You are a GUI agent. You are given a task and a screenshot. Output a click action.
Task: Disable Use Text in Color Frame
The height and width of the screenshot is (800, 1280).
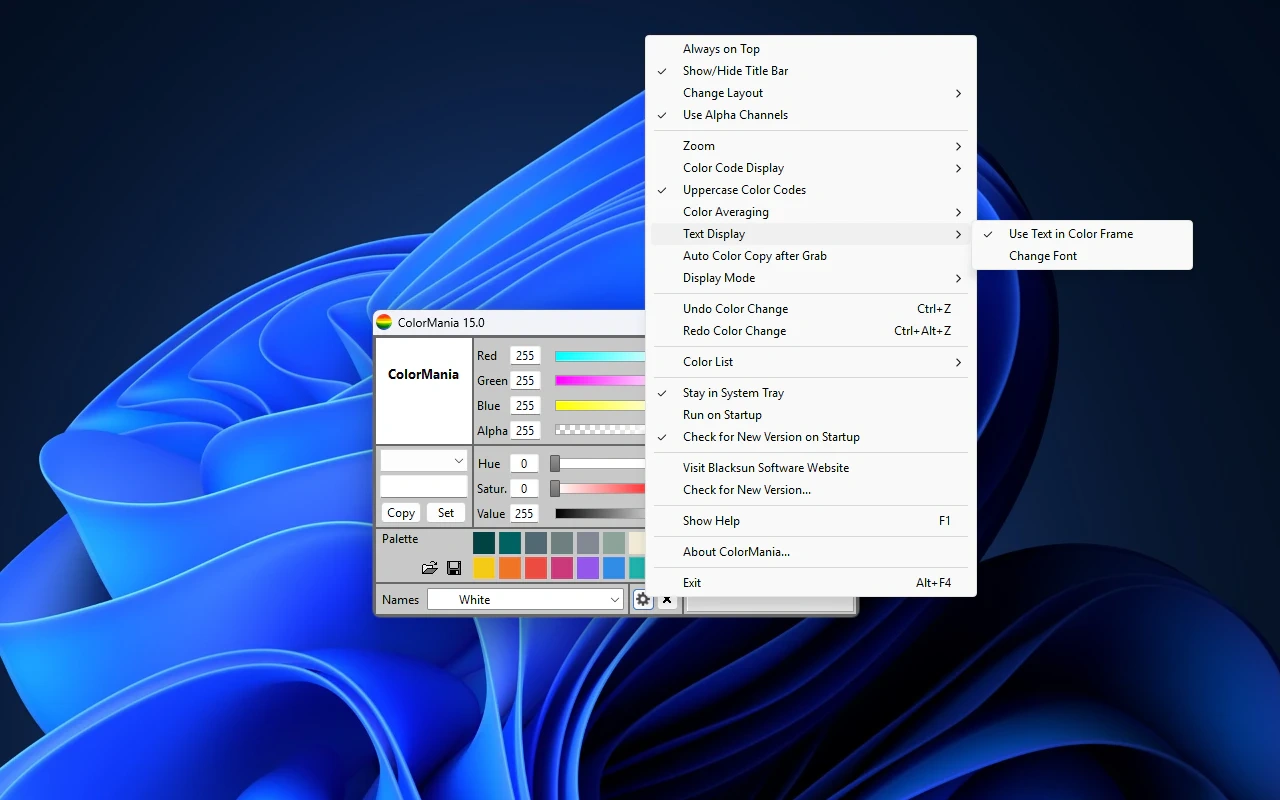(x=1070, y=234)
